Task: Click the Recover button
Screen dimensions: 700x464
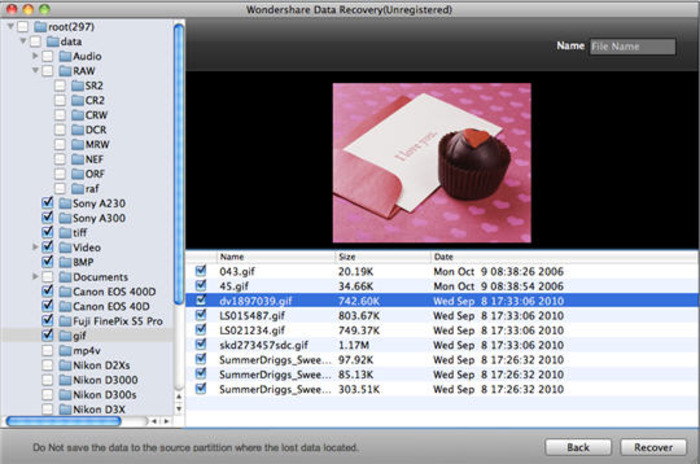Action: click(x=652, y=447)
